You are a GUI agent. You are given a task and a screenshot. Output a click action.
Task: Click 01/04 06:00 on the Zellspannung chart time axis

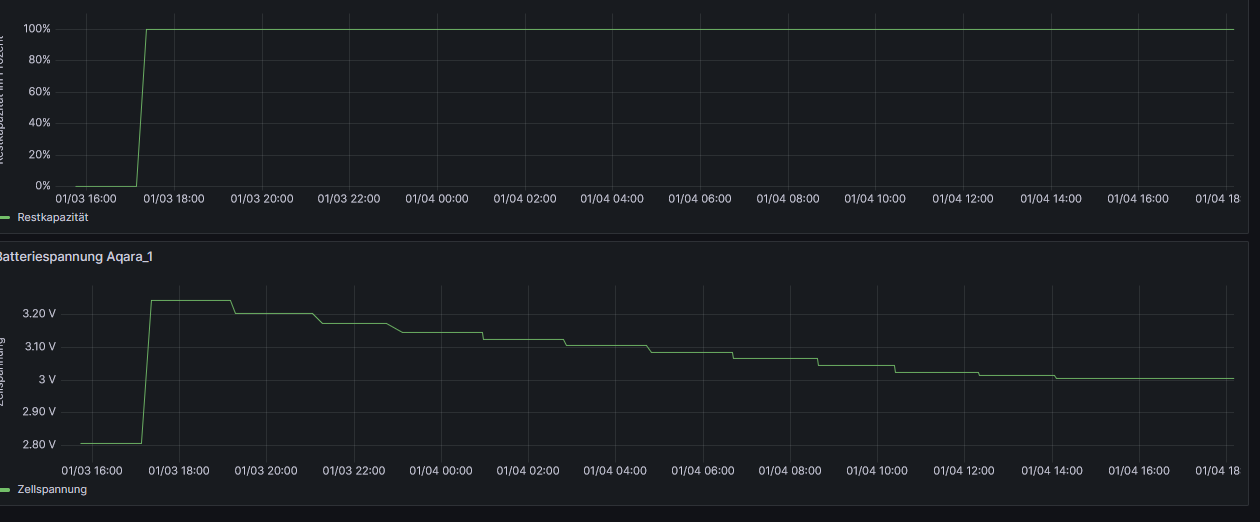click(x=703, y=470)
